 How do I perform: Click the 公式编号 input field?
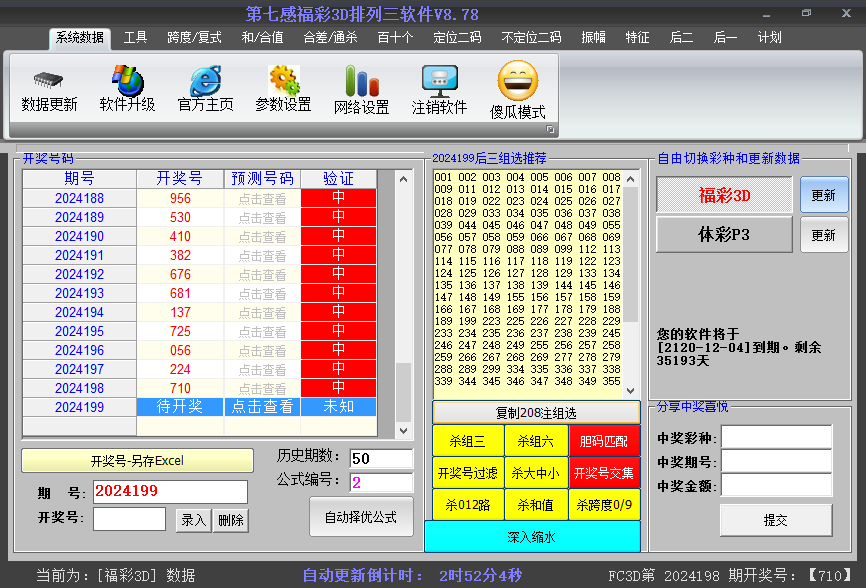coord(381,483)
